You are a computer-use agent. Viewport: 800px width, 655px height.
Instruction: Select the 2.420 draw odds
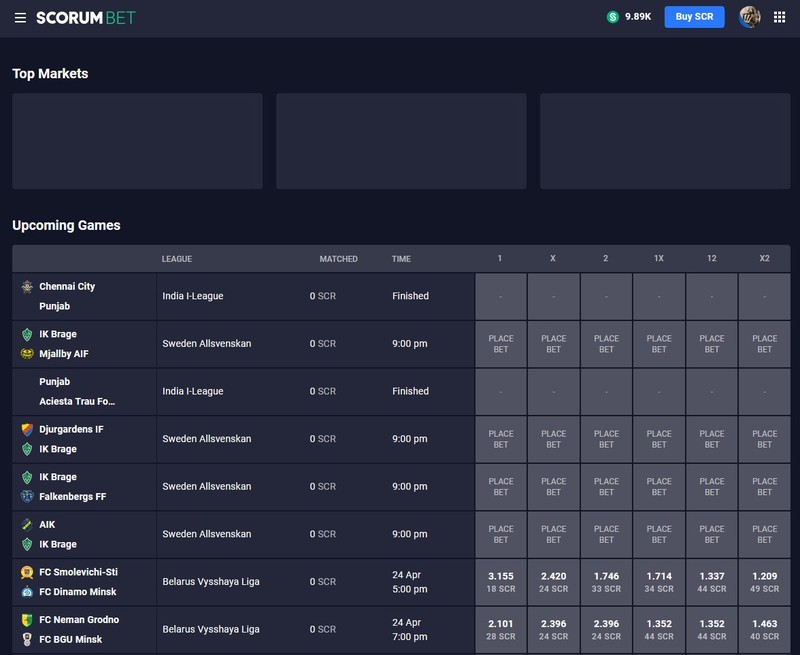tap(554, 582)
